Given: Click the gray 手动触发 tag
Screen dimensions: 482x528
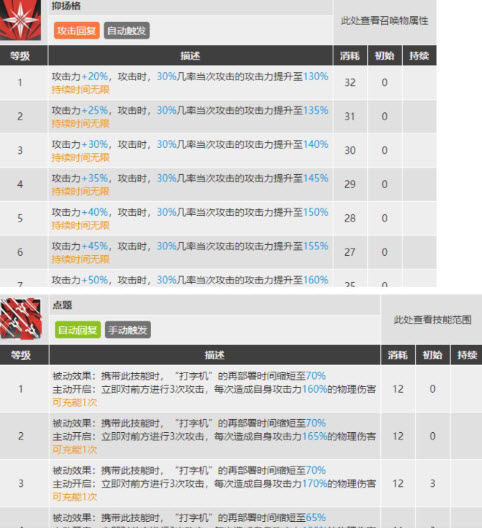Looking at the screenshot, I should (x=128, y=330).
